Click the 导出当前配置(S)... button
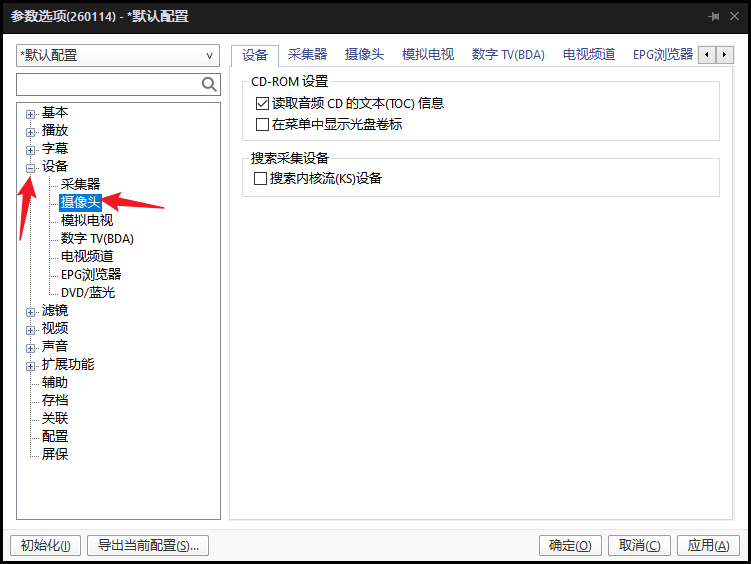751x564 pixels. 148,545
